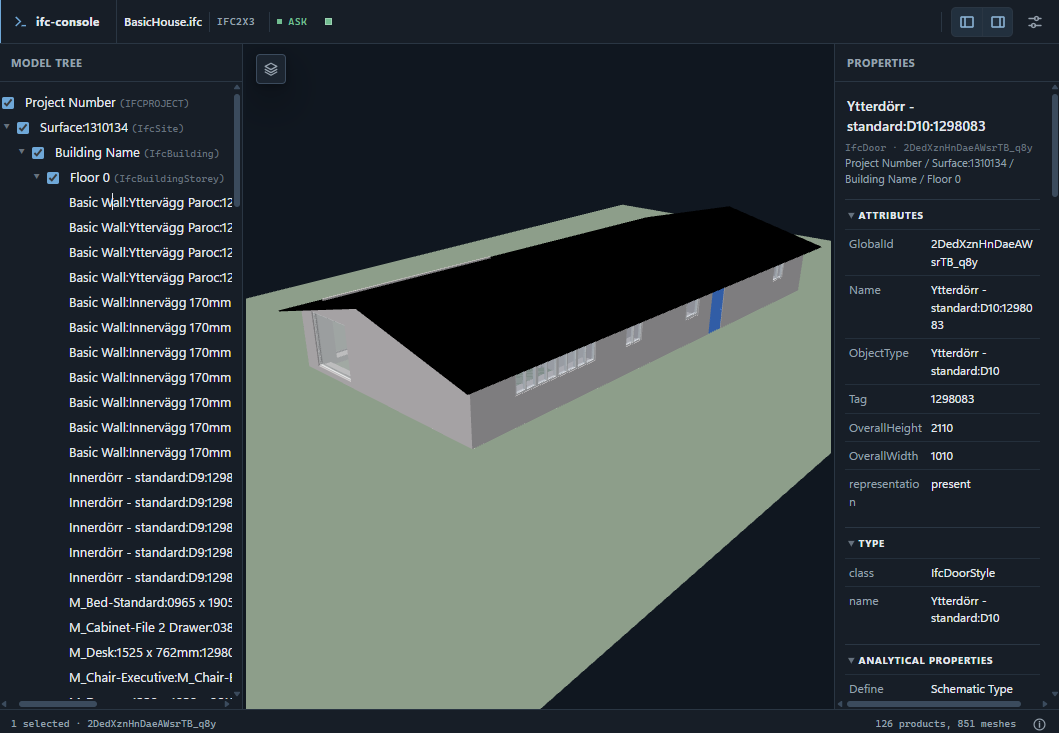
Task: Click the info icon in the status bar
Action: [1039, 724]
